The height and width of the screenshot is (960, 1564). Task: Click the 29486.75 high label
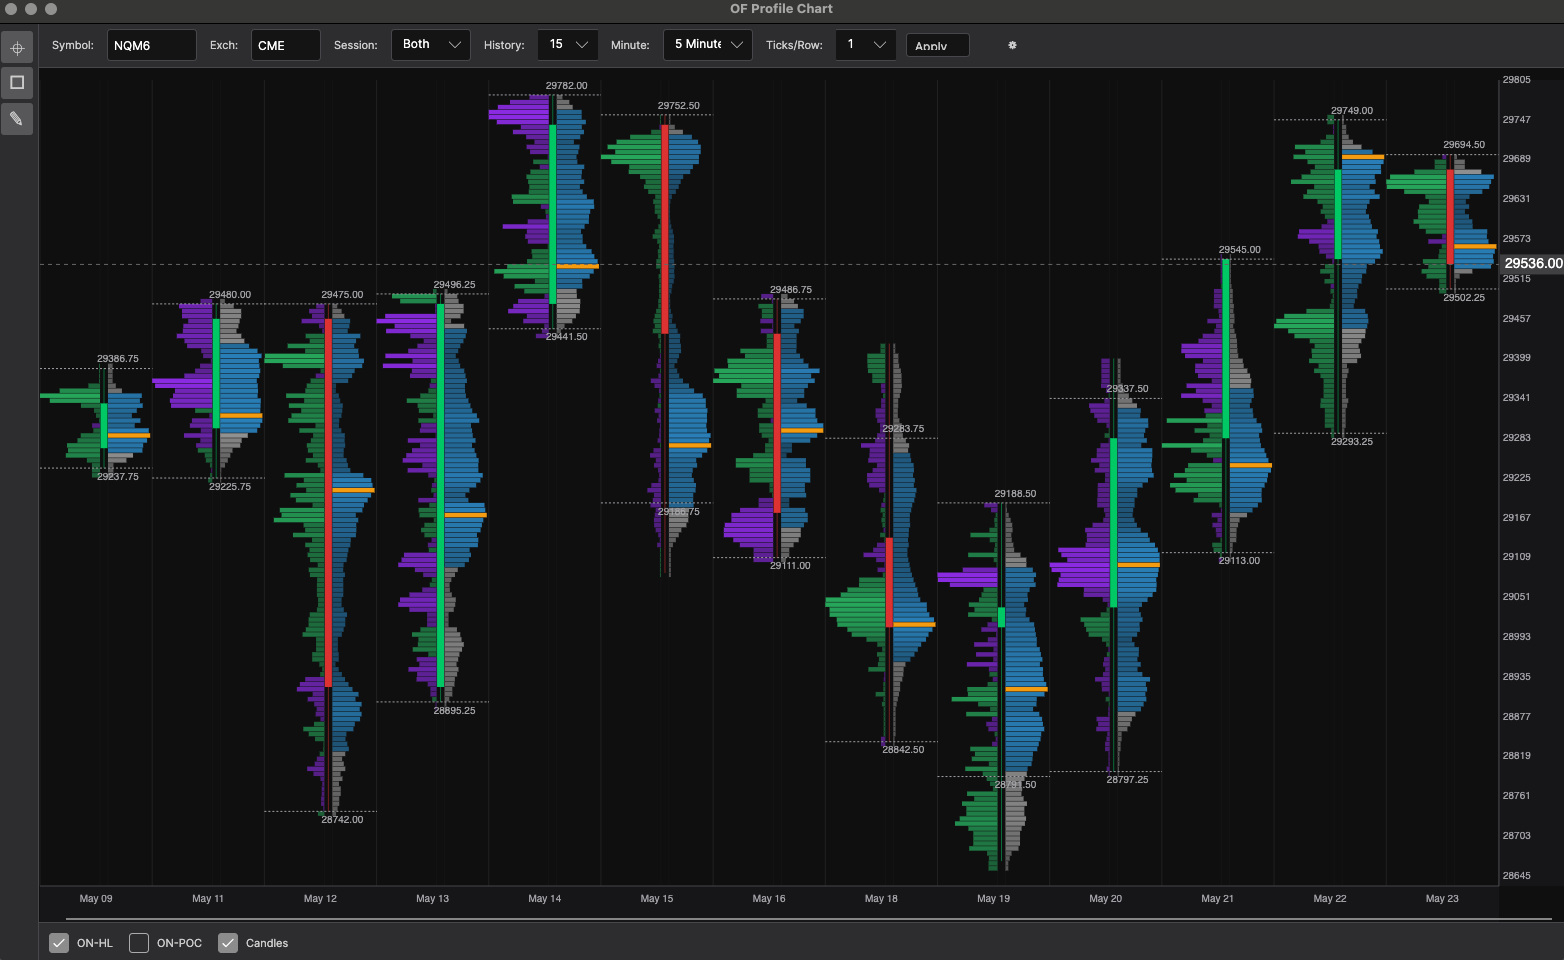click(x=791, y=289)
